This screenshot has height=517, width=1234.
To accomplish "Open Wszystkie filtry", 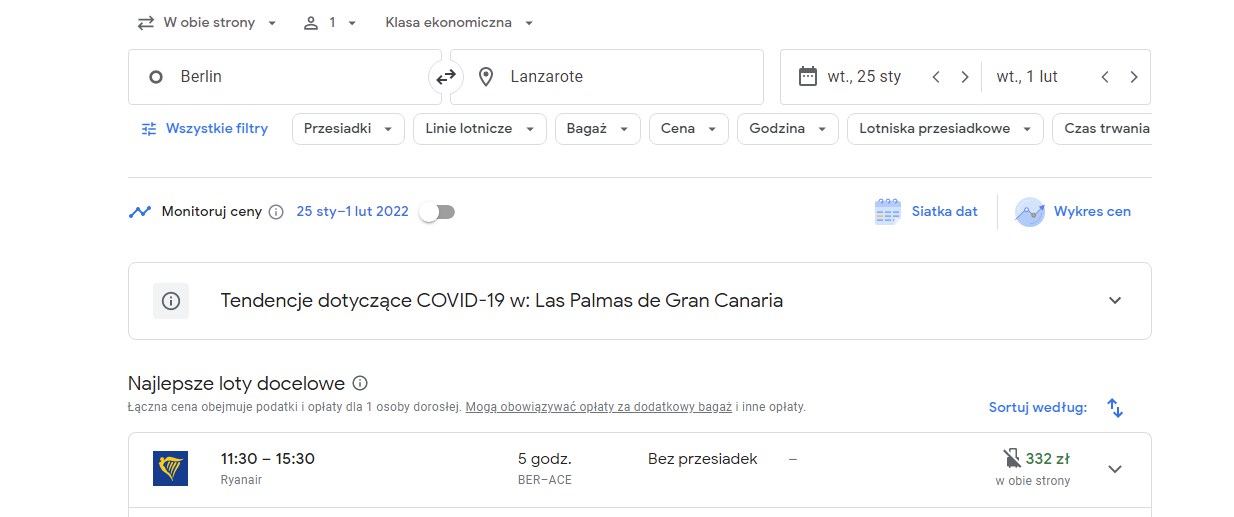I will (204, 129).
